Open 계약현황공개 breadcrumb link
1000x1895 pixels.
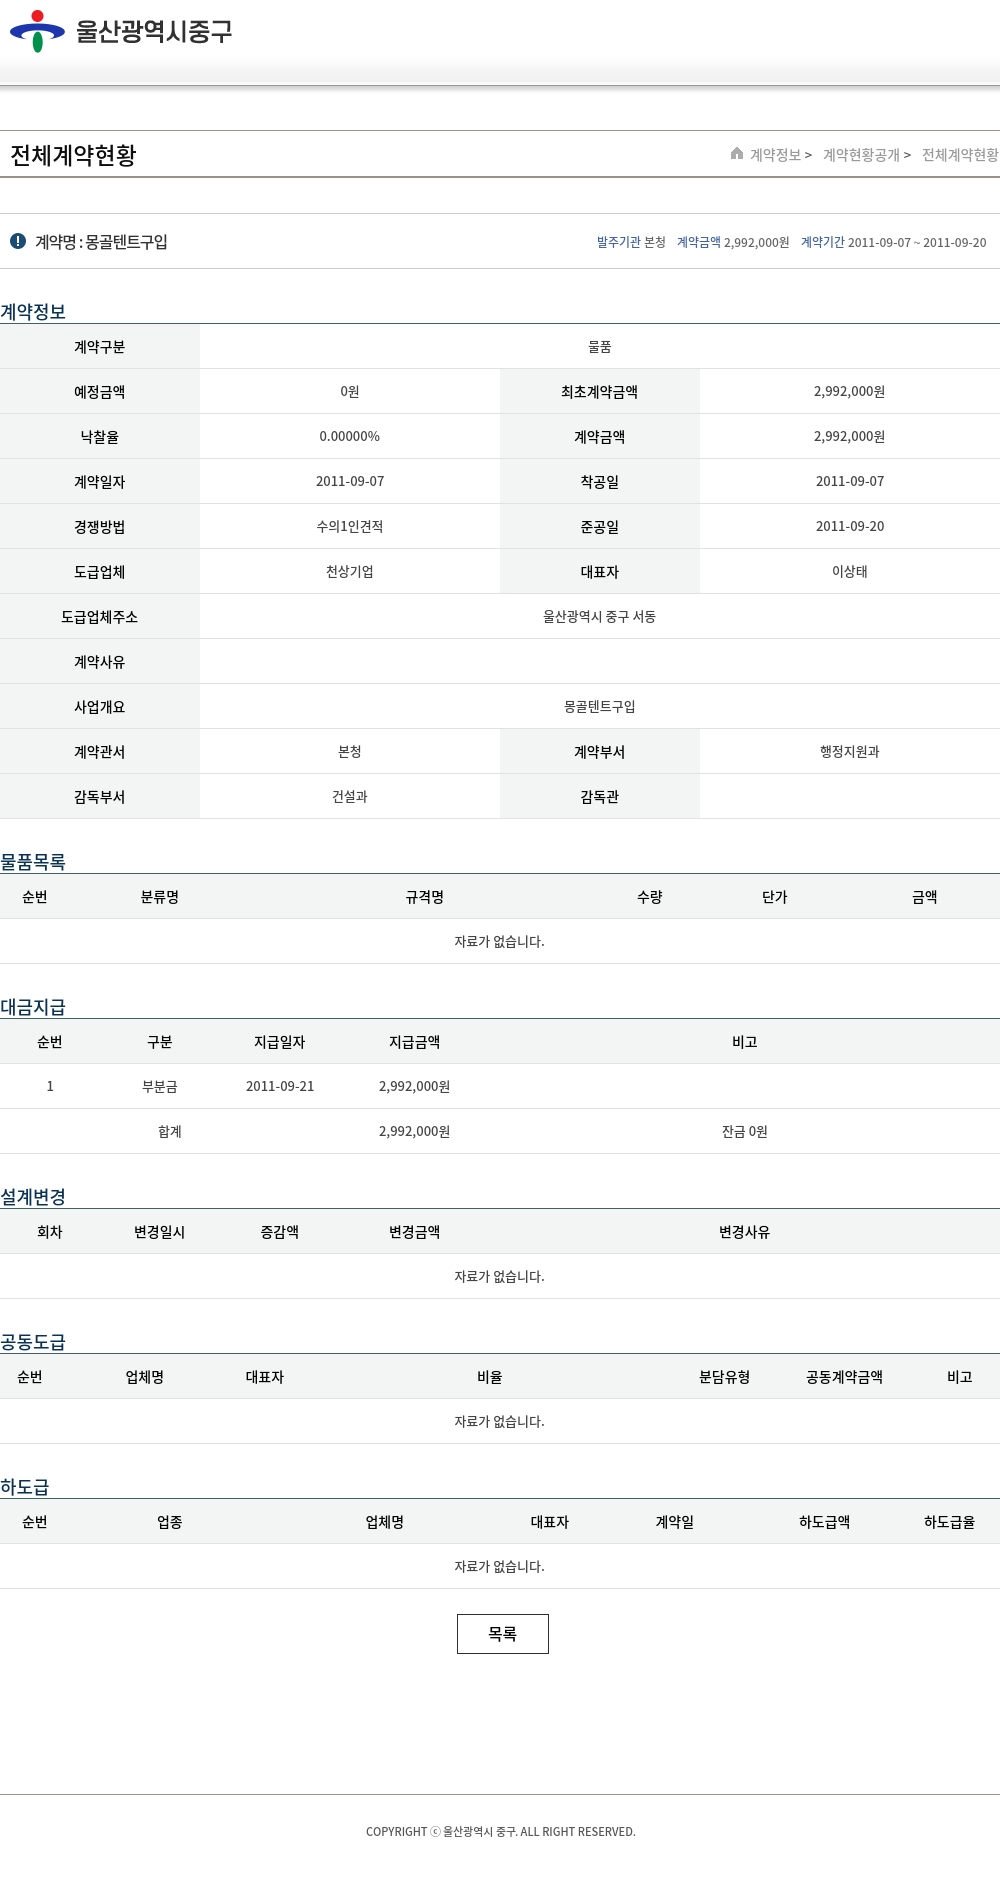861,155
